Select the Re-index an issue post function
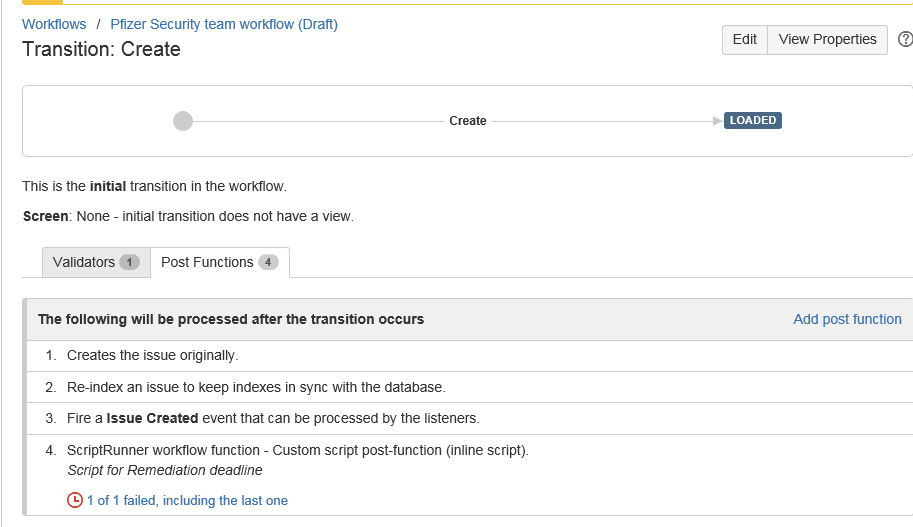 tap(256, 387)
